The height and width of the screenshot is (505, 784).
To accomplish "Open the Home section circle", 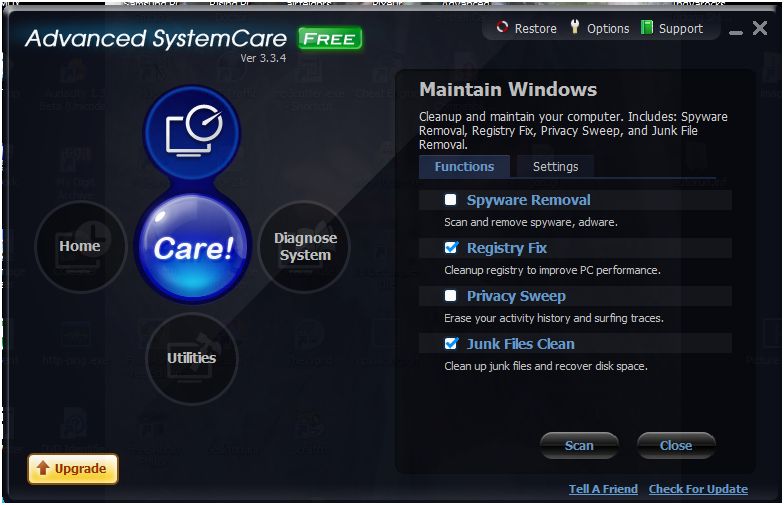I will (80, 246).
